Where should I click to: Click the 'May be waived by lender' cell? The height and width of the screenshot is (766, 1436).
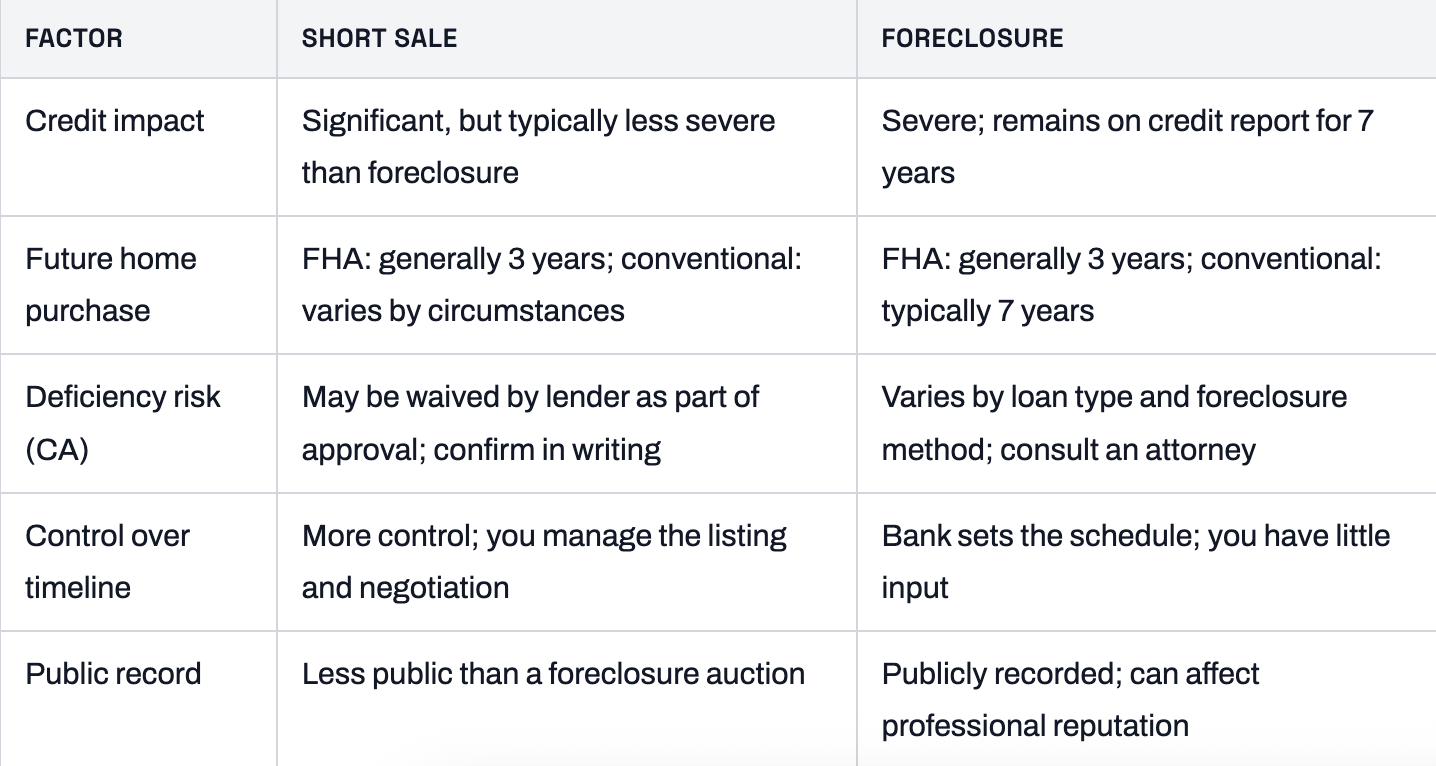click(567, 423)
